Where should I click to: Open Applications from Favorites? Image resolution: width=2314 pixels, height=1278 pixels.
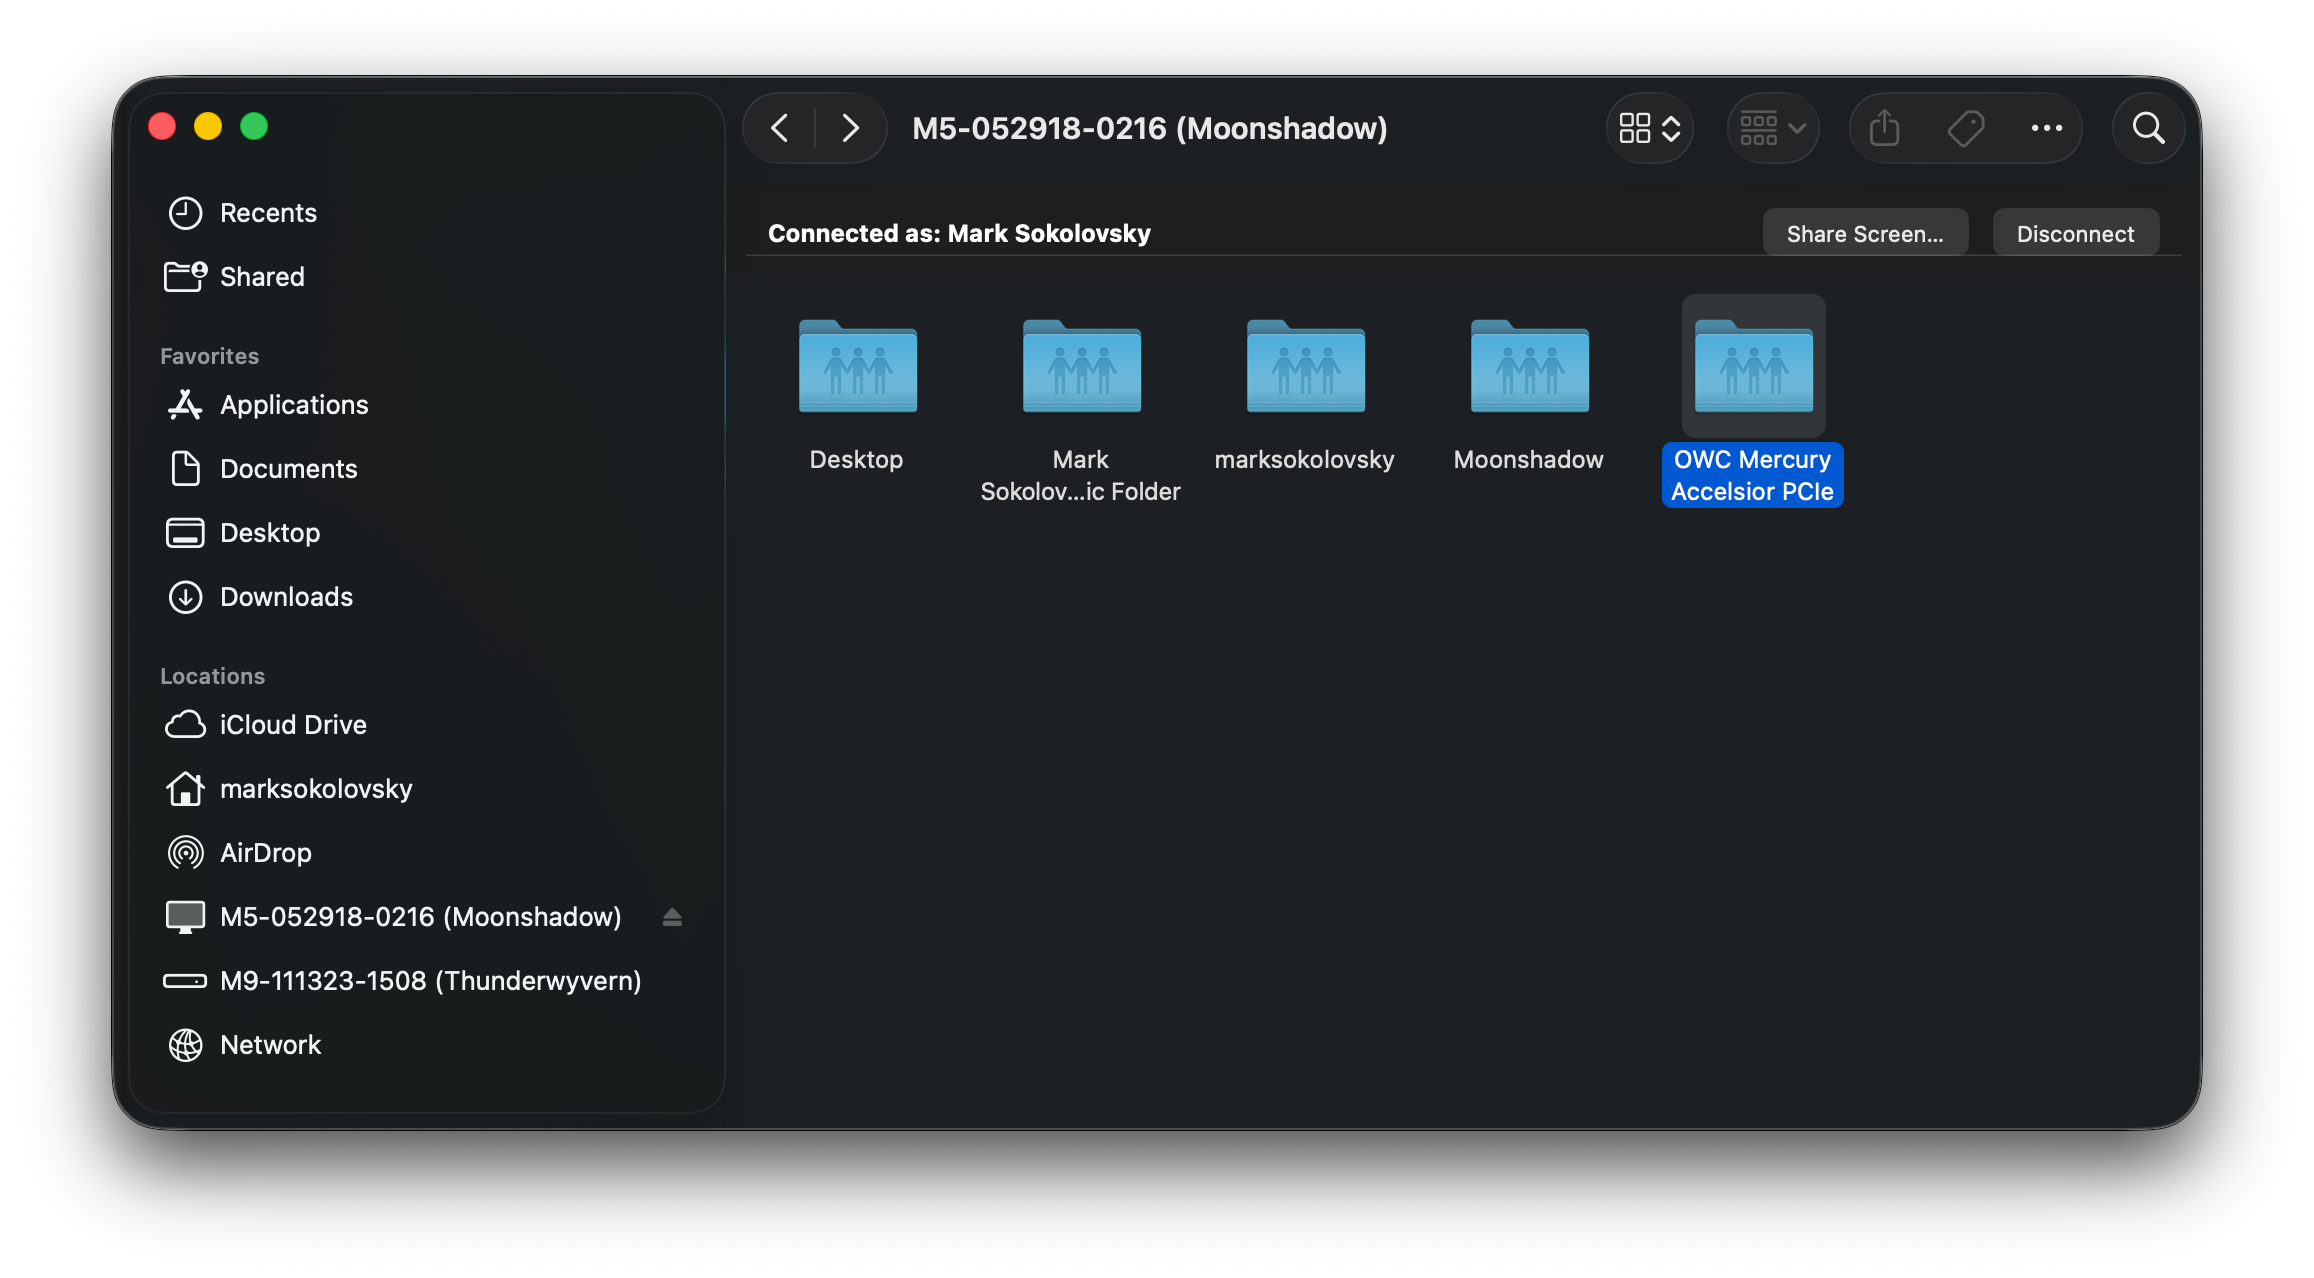(x=293, y=405)
